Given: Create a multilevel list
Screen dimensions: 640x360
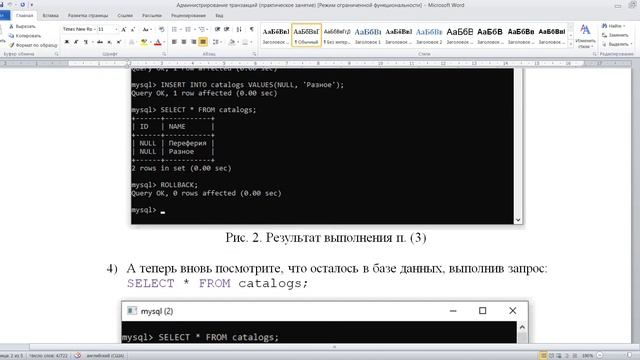Looking at the screenshot, I should tap(202, 29).
